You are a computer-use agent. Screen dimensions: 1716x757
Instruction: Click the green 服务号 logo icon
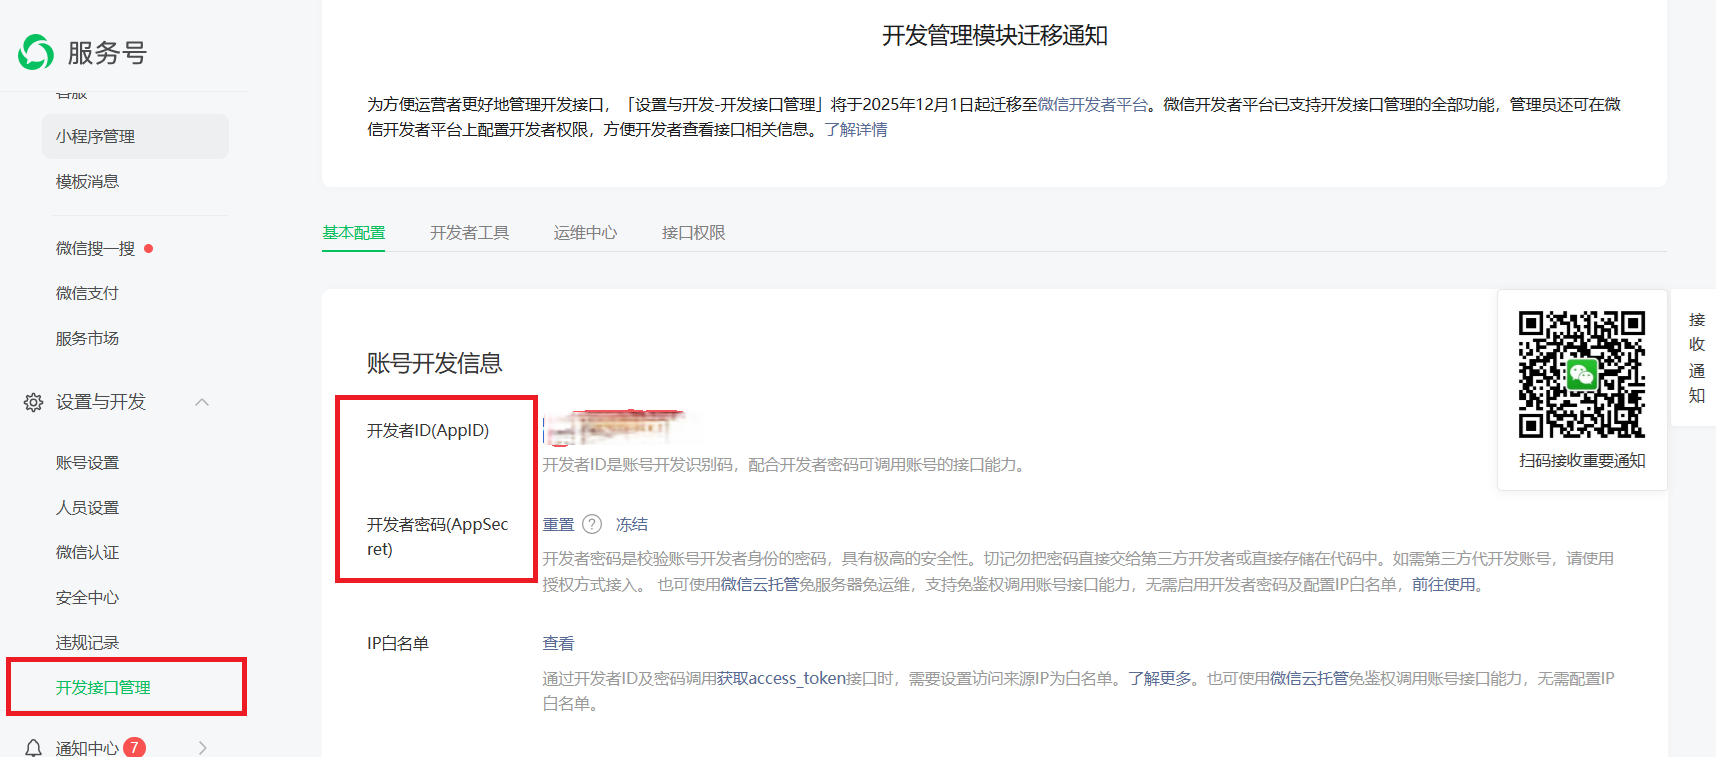[36, 52]
